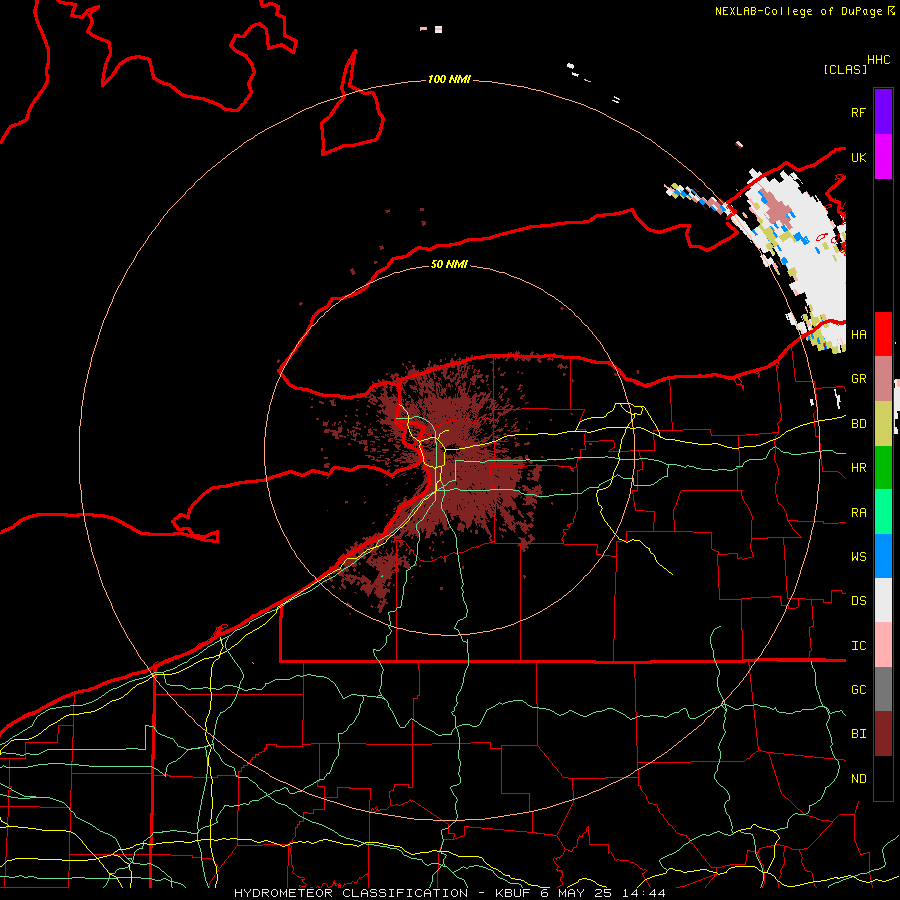Viewport: 900px width, 900px height.
Task: Click the DS legend label
Action: [858, 601]
